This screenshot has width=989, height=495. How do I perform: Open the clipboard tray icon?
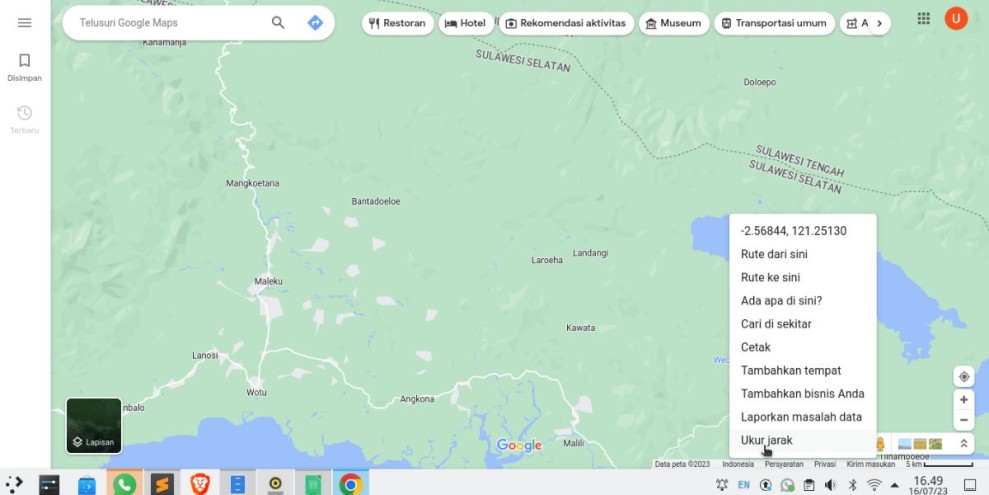809,484
